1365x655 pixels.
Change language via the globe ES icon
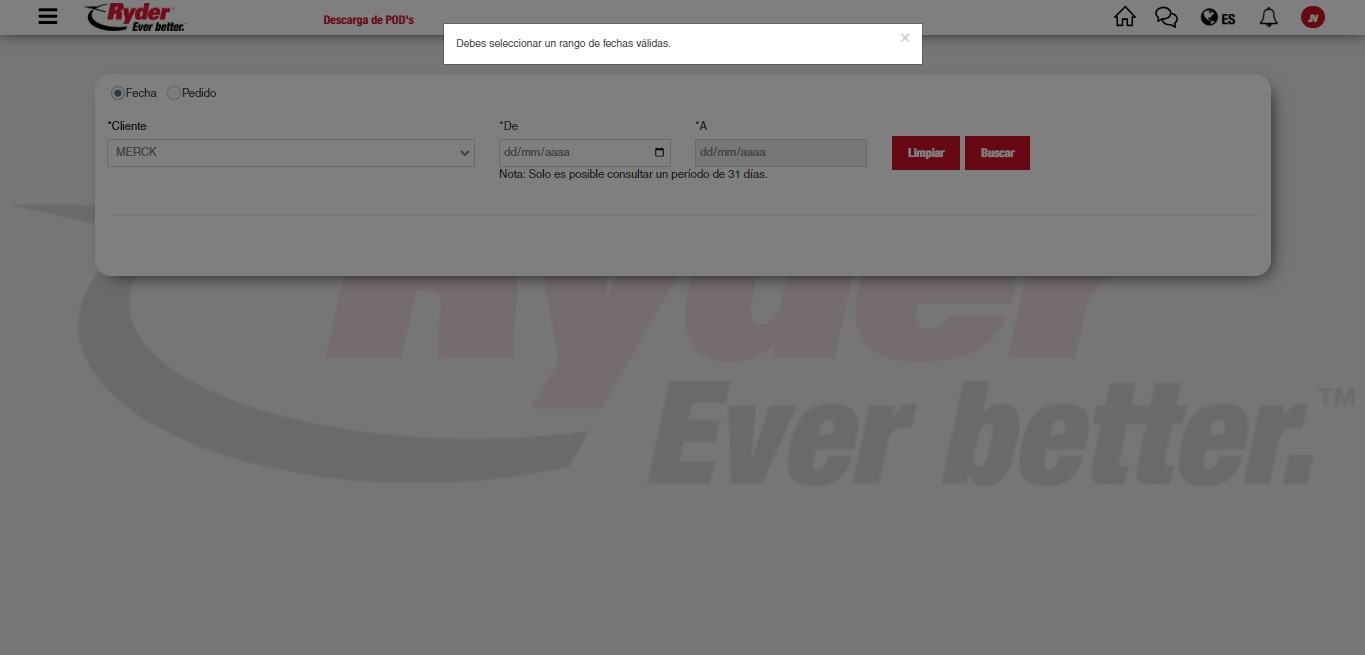click(1217, 18)
